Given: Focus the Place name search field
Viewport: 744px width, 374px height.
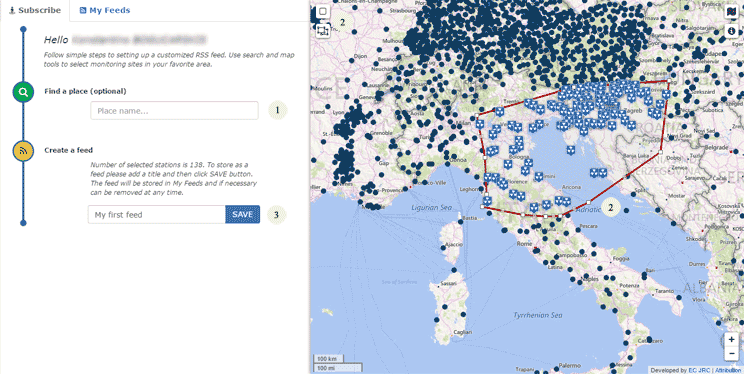Looking at the screenshot, I should (x=175, y=111).
